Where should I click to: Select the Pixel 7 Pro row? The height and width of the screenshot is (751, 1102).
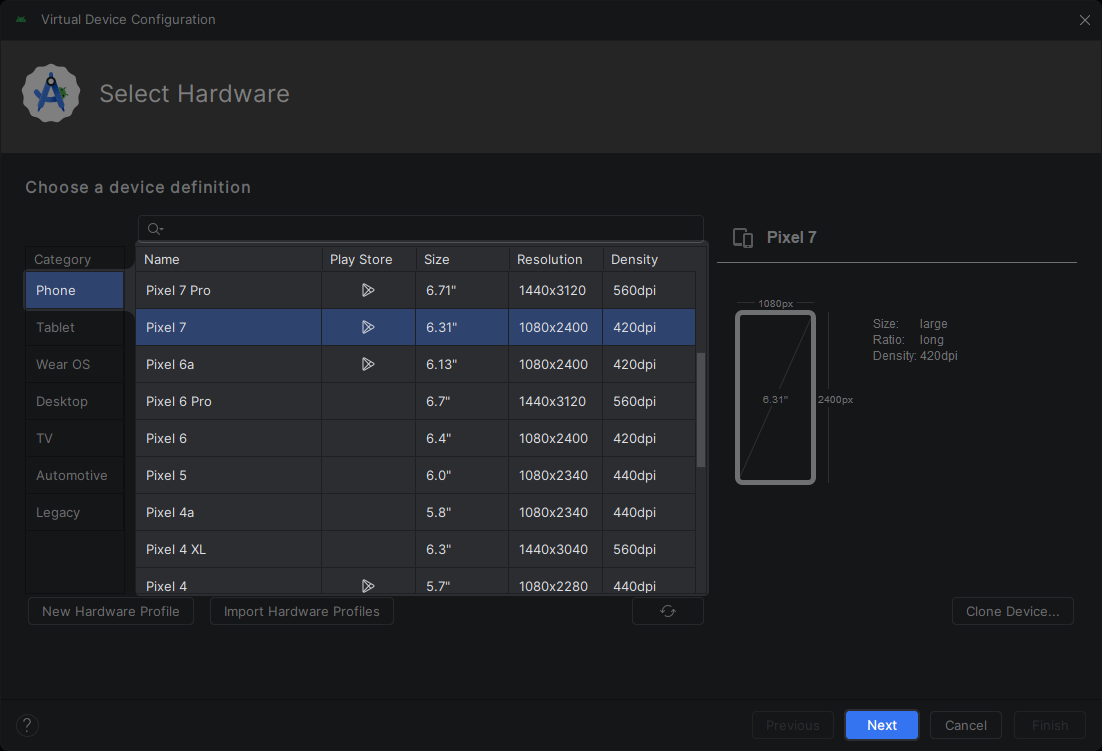tap(415, 290)
